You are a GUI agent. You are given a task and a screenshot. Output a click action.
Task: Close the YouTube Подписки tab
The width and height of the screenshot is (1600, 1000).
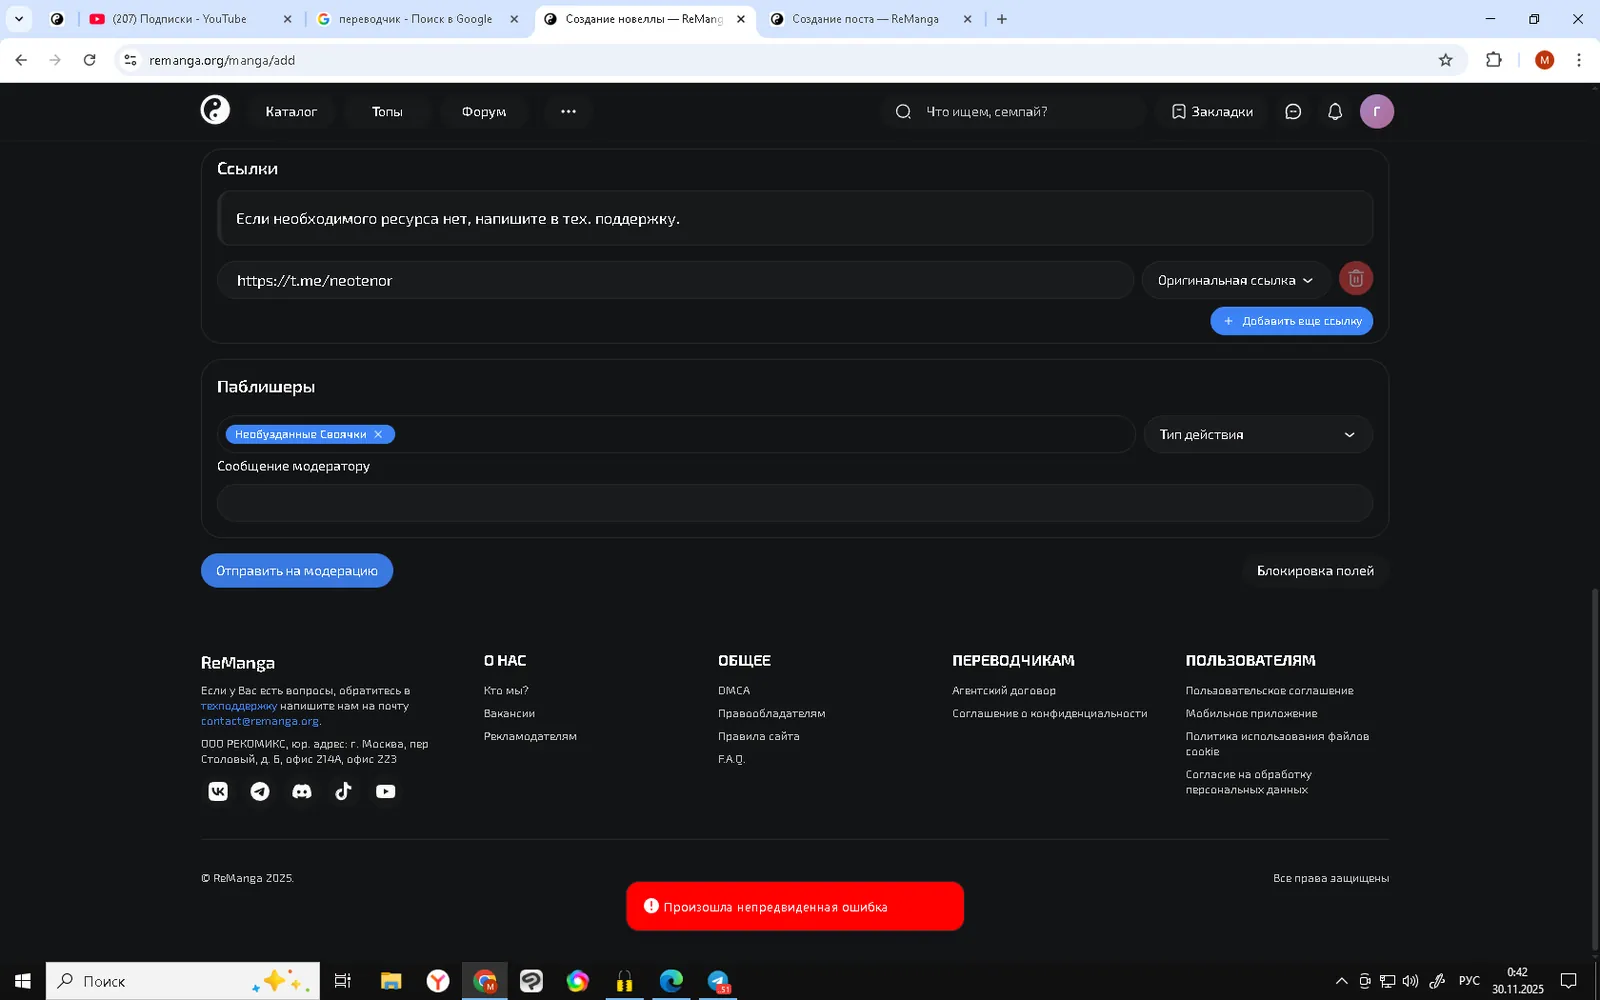pyautogui.click(x=287, y=19)
